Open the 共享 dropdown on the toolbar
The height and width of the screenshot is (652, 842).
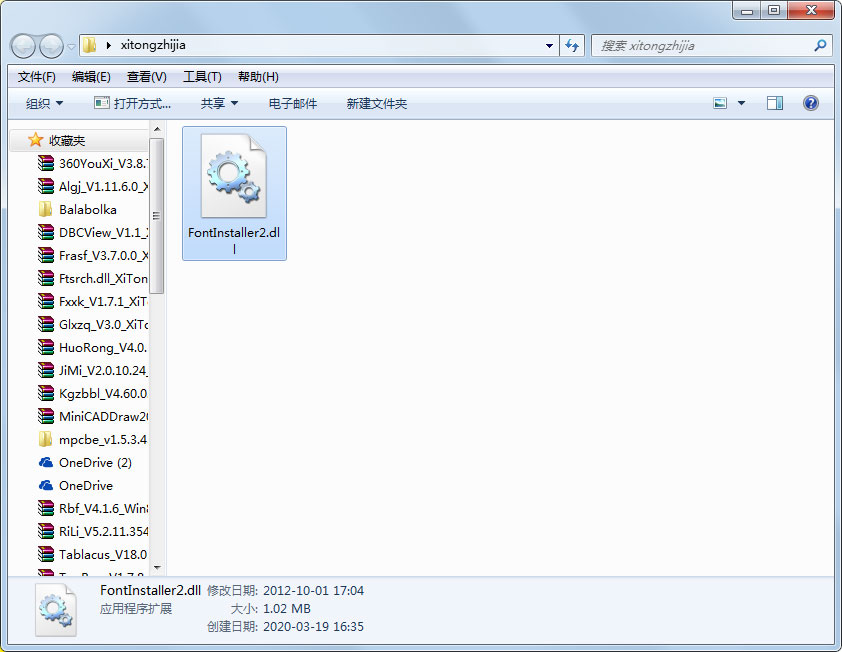[219, 102]
